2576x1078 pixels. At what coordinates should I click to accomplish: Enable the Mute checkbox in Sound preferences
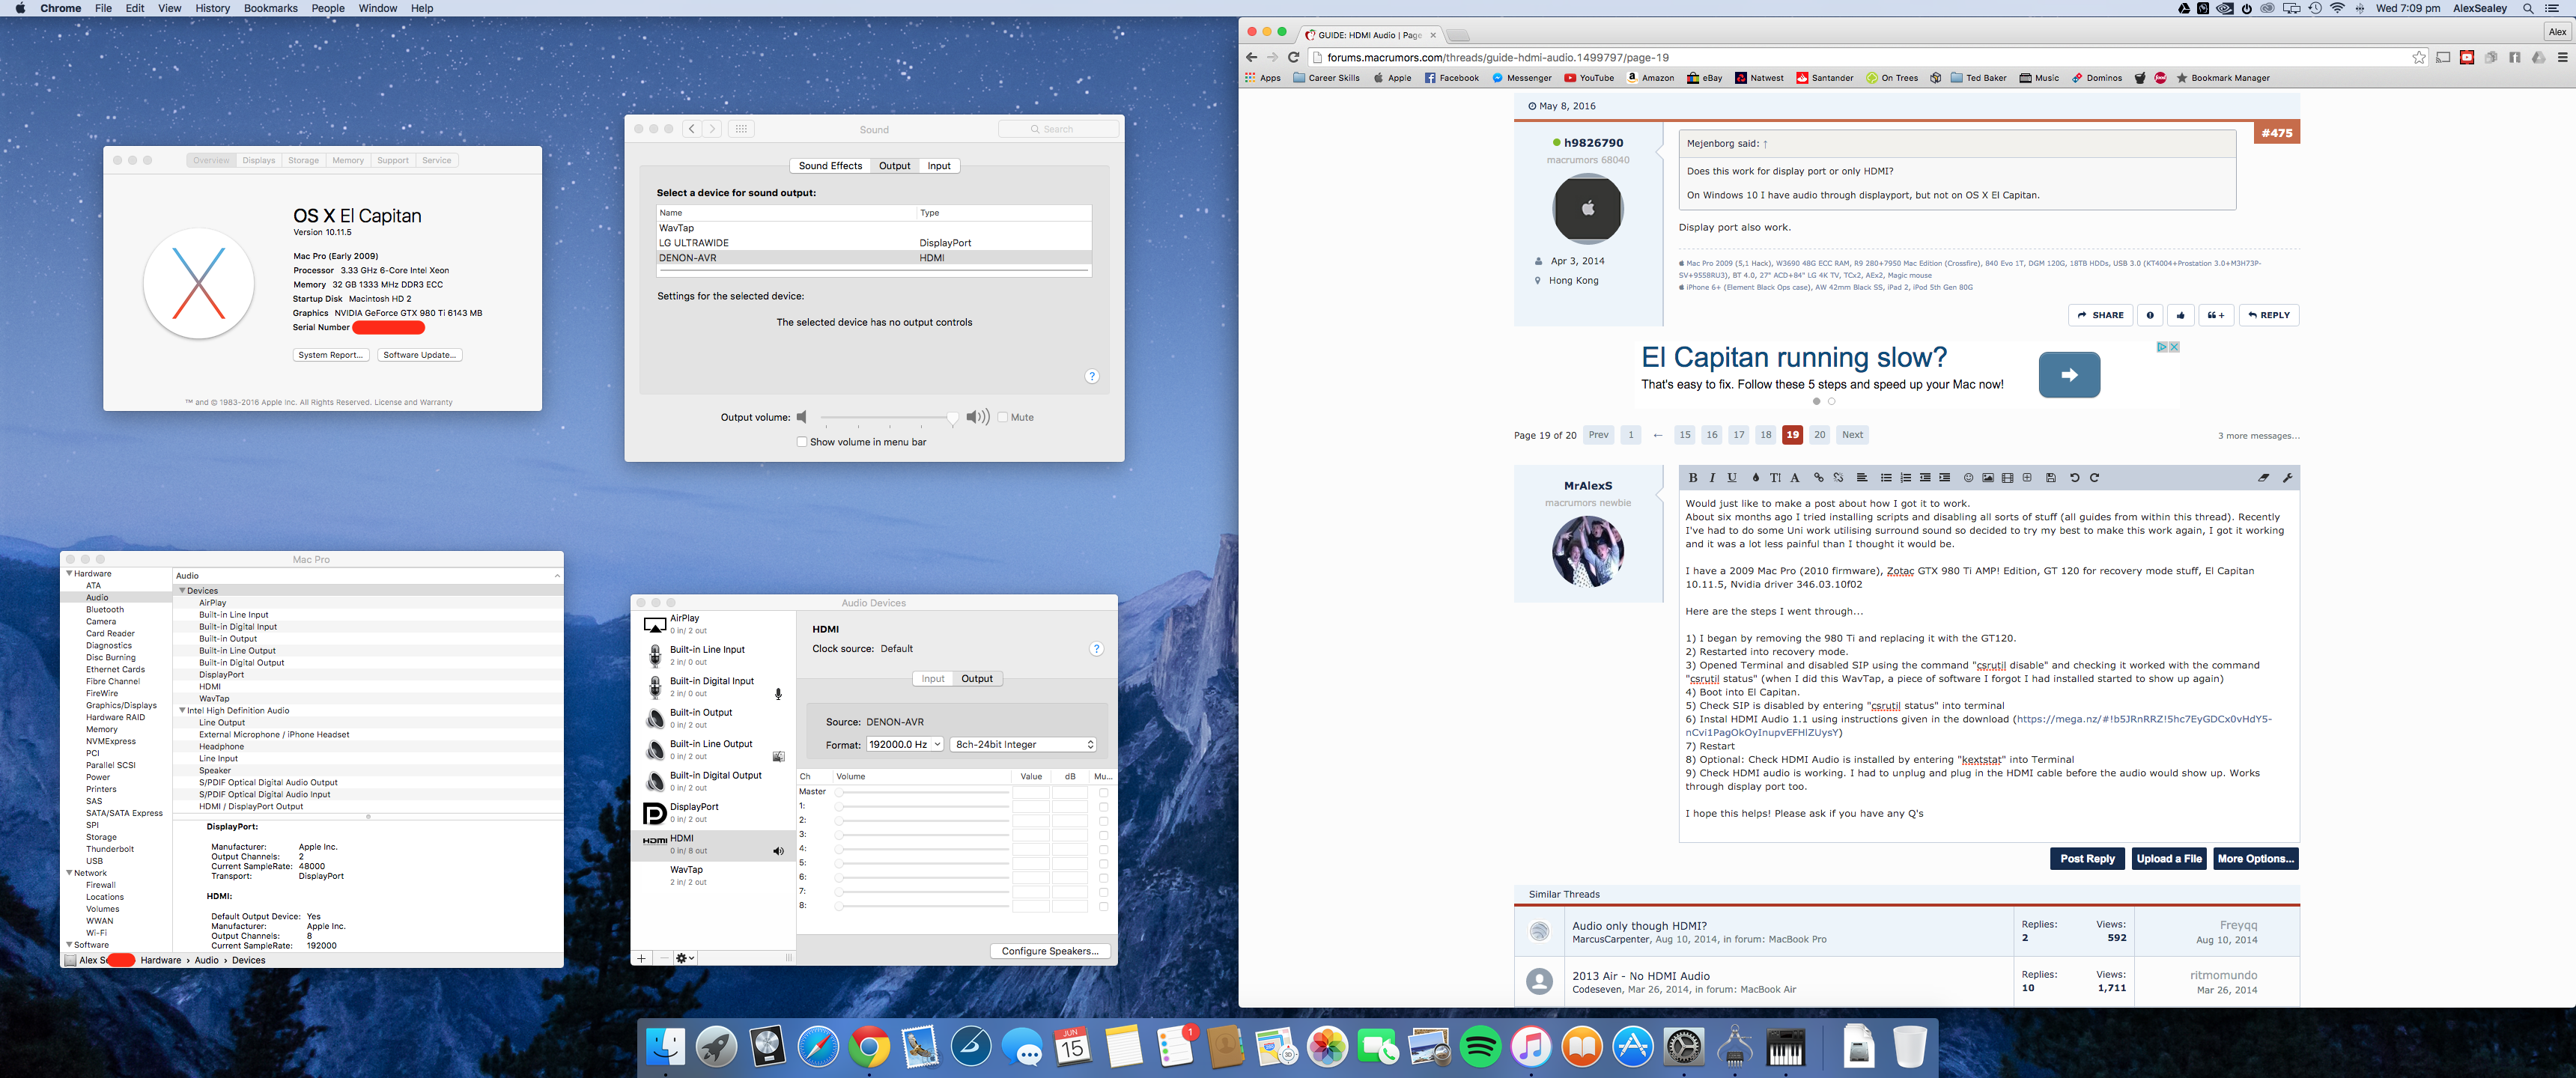[x=1003, y=417]
